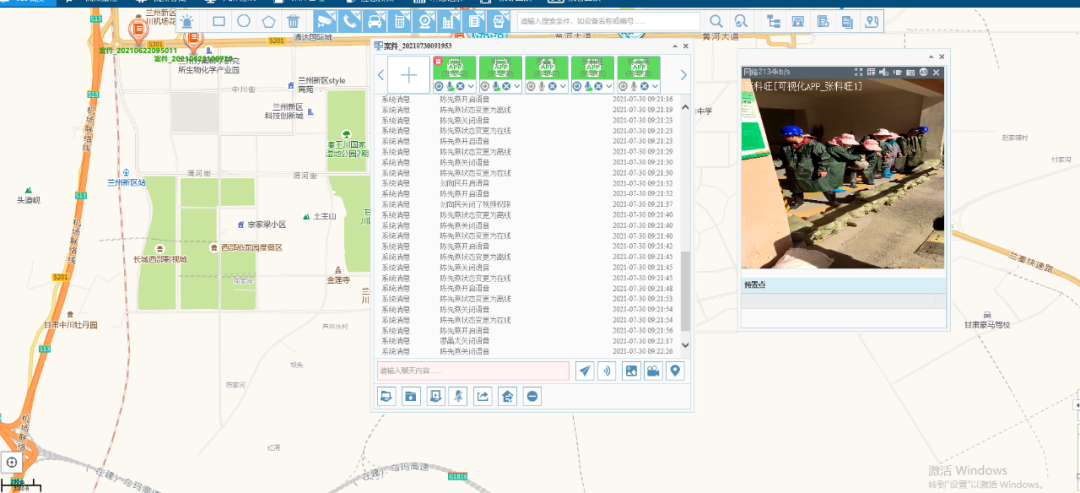This screenshot has height=493, width=1080.
Task: Click the trash delete icon in toolbar
Action: (293, 21)
